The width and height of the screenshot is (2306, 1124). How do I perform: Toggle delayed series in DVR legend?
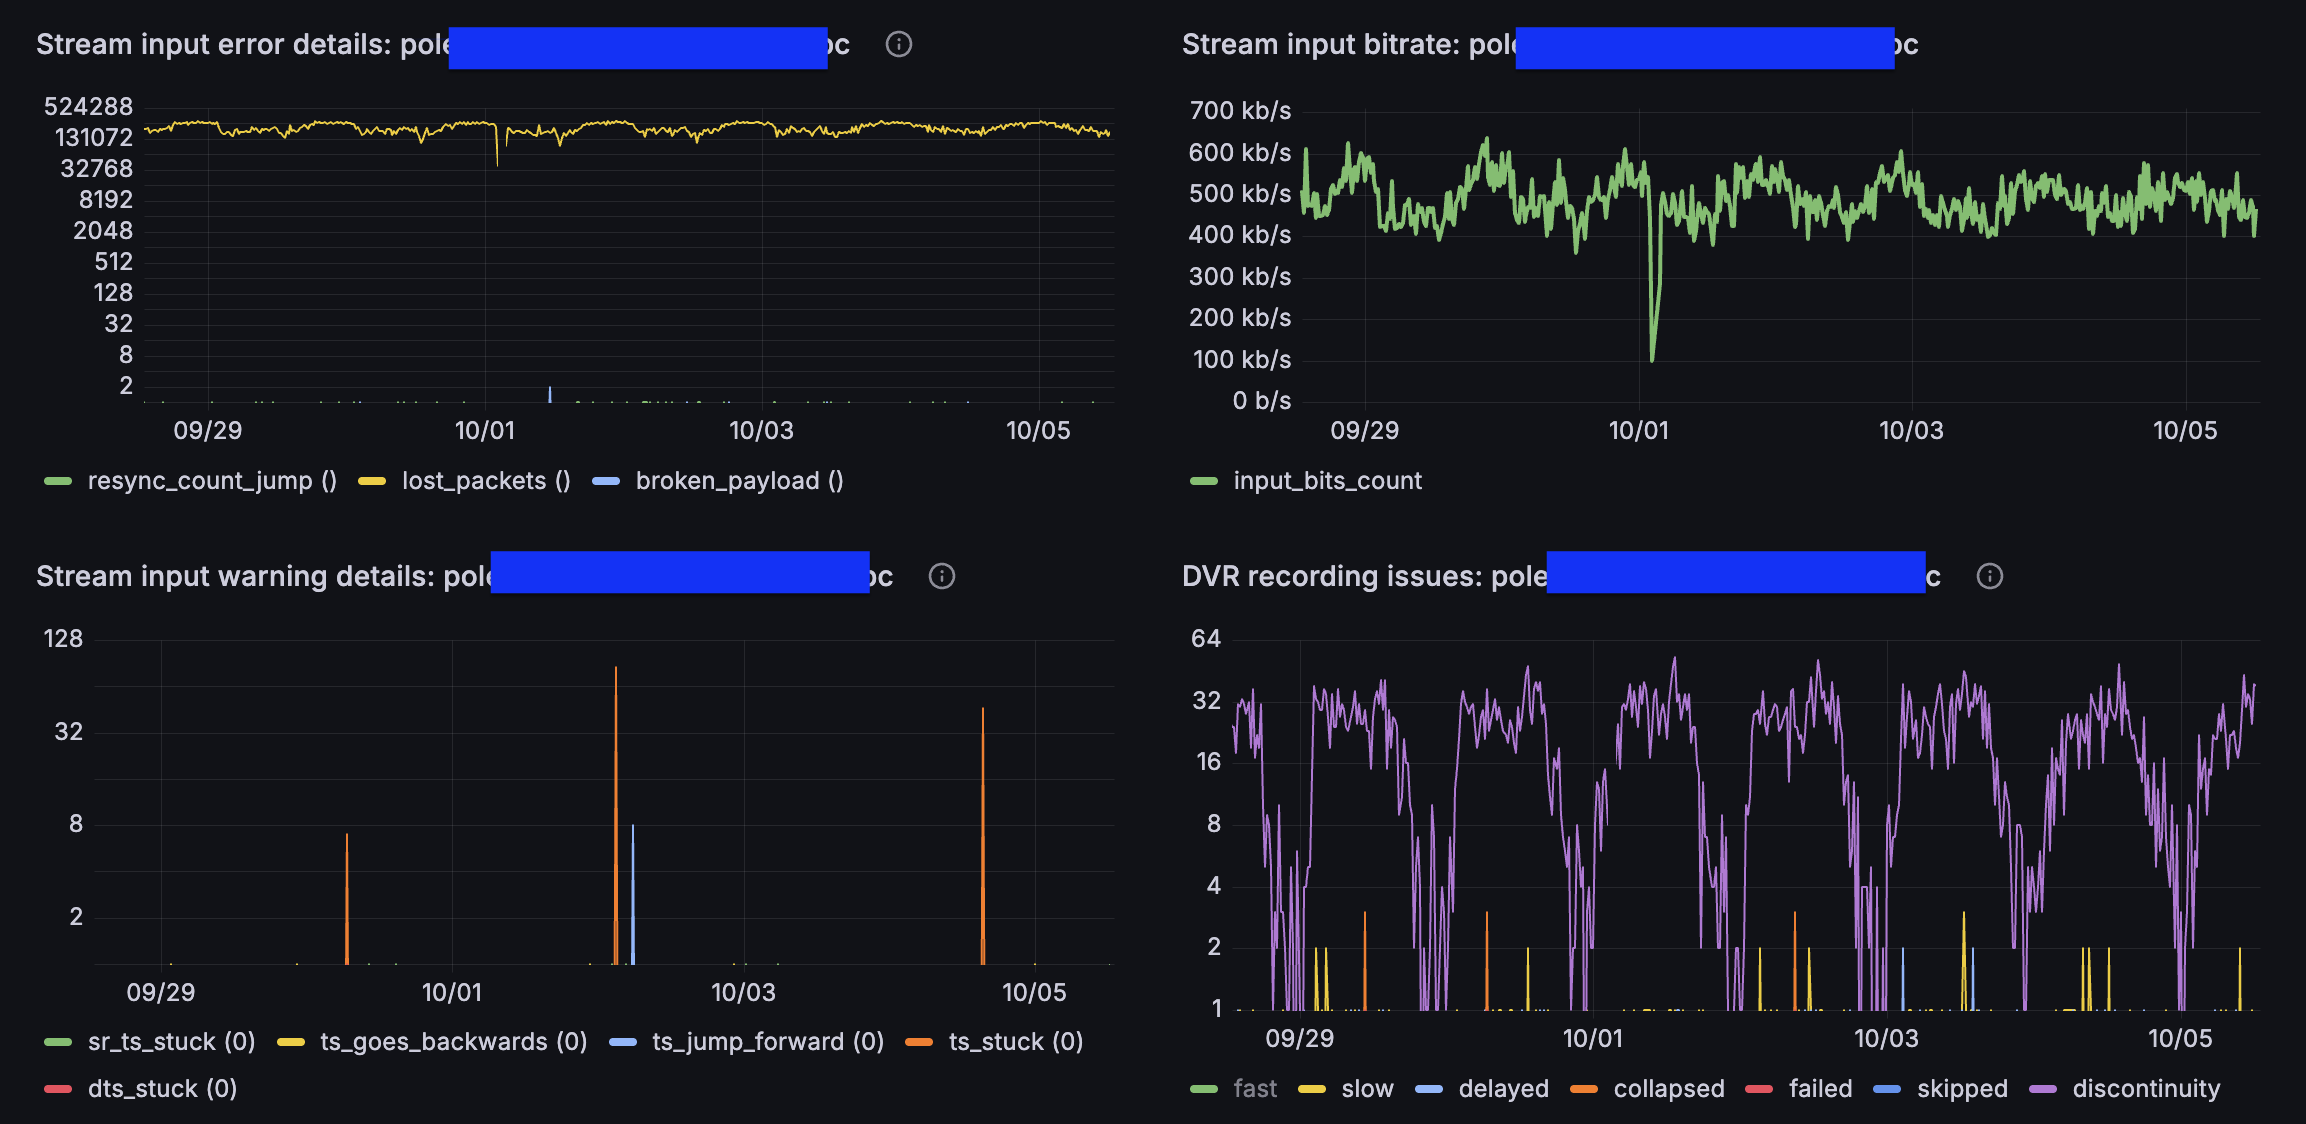click(x=1502, y=1089)
